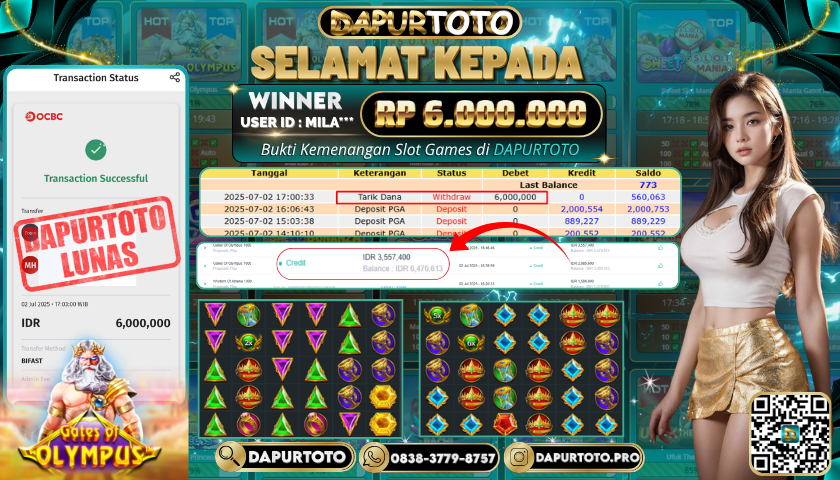
Task: Open the DAPURTOTO search button
Action: (x=284, y=457)
